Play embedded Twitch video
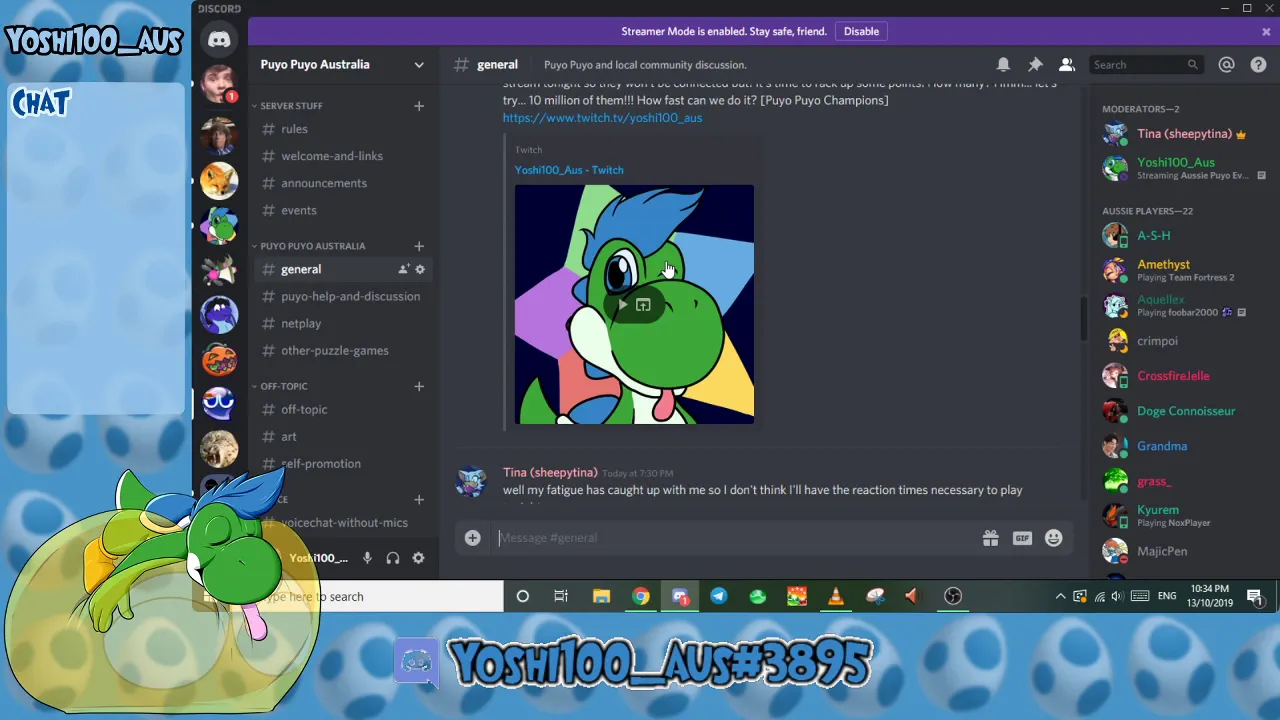Viewport: 1280px width, 720px height. [623, 305]
